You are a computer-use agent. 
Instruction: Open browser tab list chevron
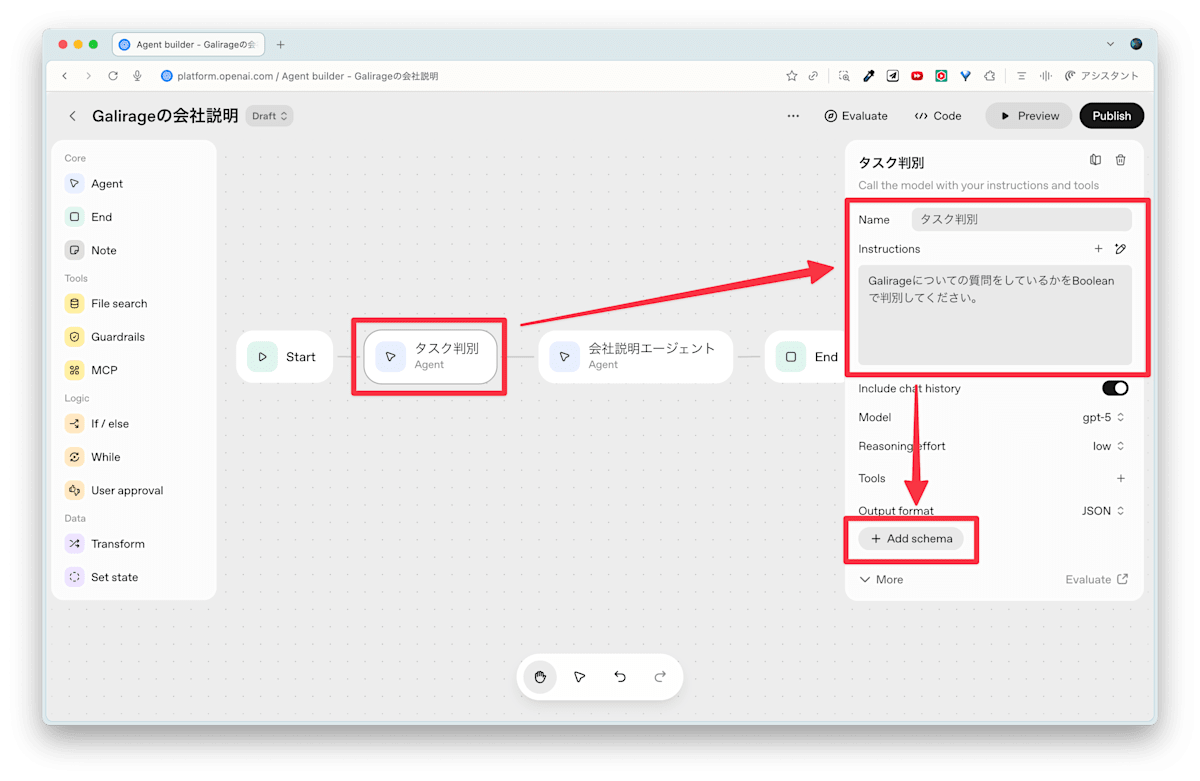click(1110, 44)
